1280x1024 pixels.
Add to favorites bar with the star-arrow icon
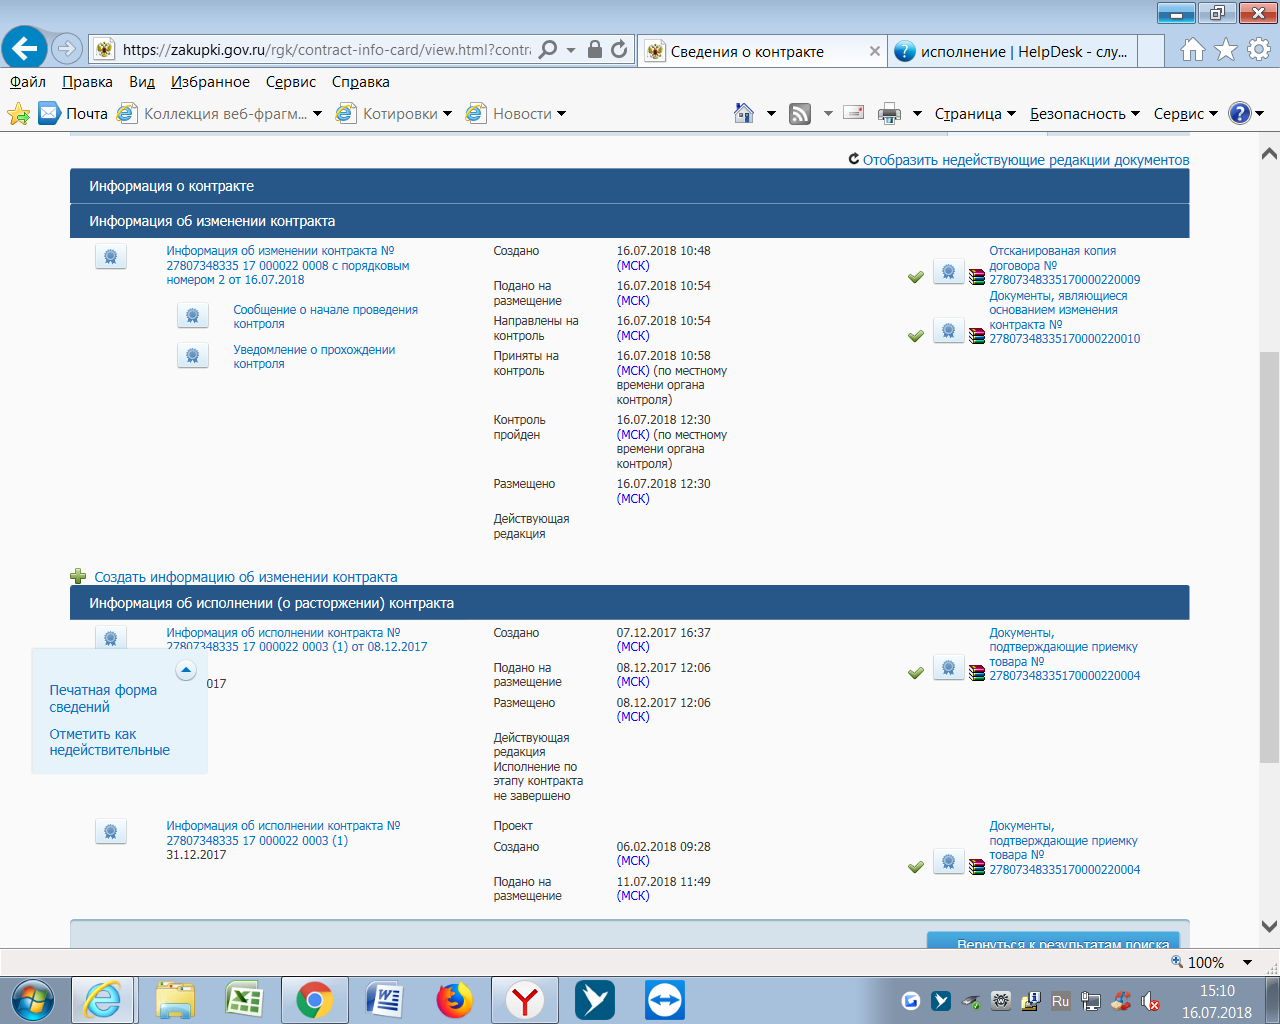click(x=18, y=114)
